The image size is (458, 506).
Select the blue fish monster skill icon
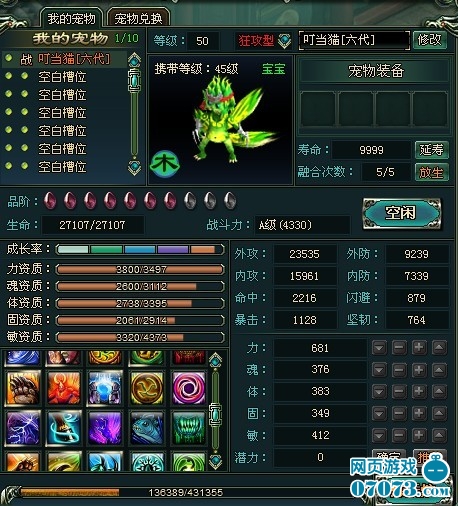pos(147,428)
